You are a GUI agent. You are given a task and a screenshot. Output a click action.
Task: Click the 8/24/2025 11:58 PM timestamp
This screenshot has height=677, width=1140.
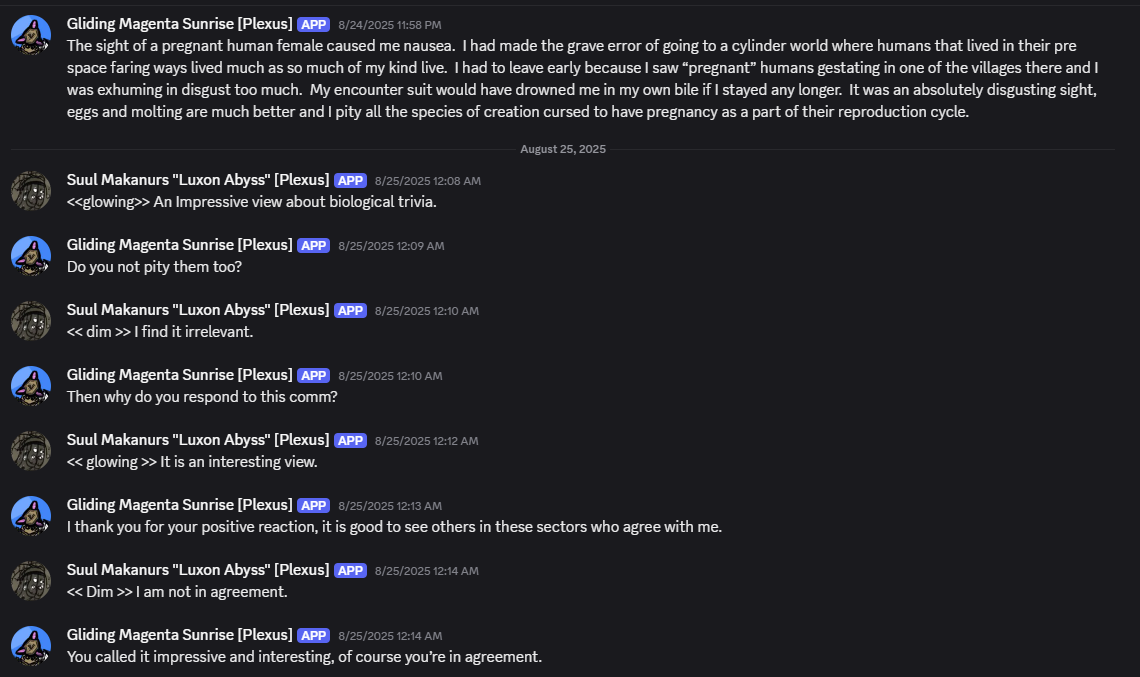click(x=389, y=24)
